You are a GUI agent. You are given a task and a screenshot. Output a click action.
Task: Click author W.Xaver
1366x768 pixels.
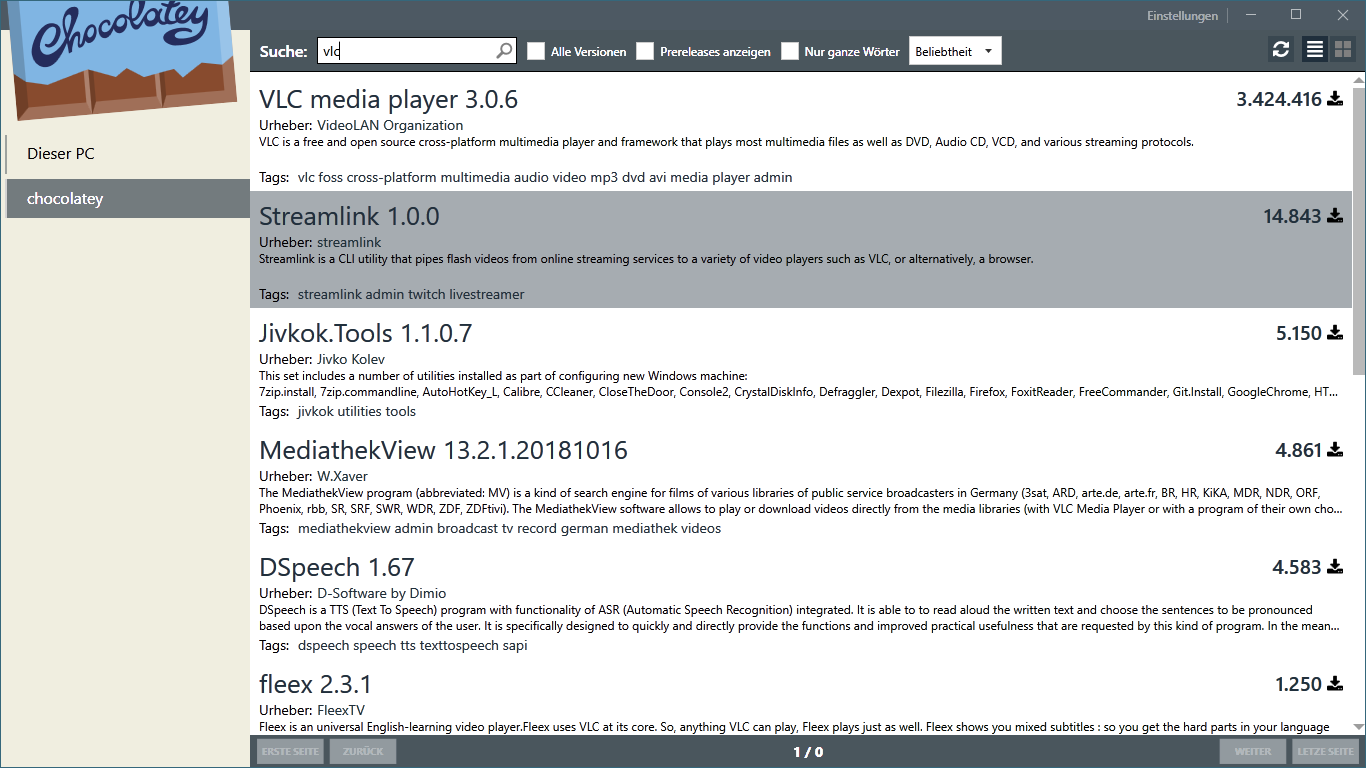(342, 476)
